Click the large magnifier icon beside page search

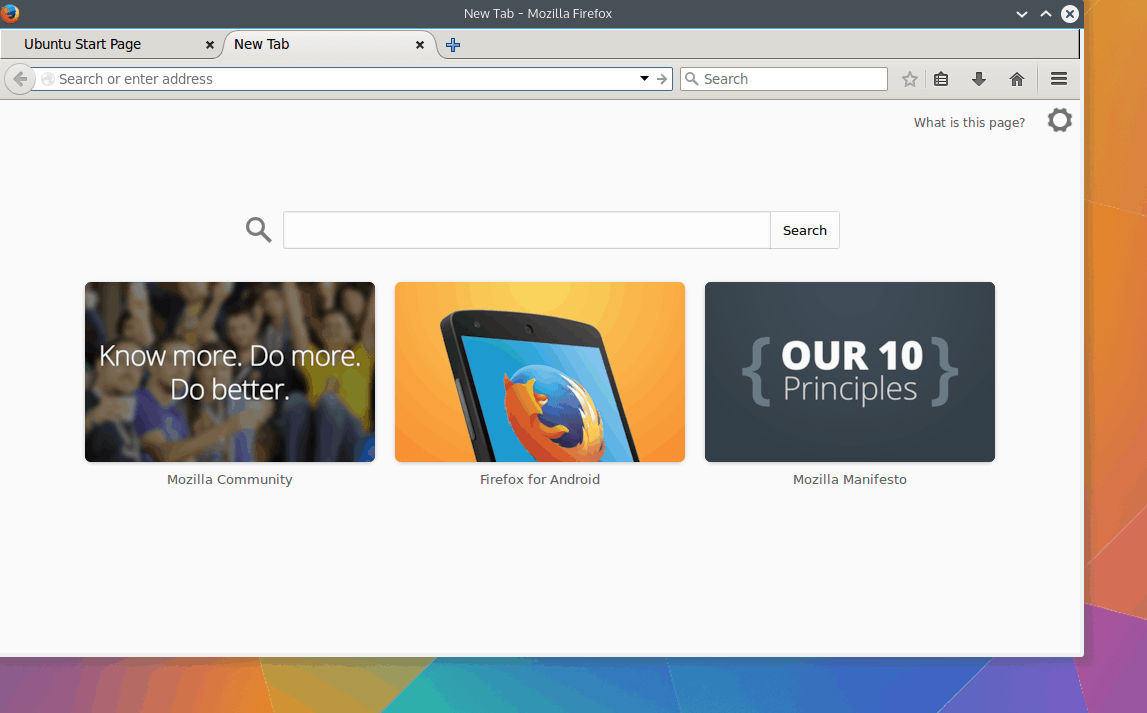tap(258, 230)
